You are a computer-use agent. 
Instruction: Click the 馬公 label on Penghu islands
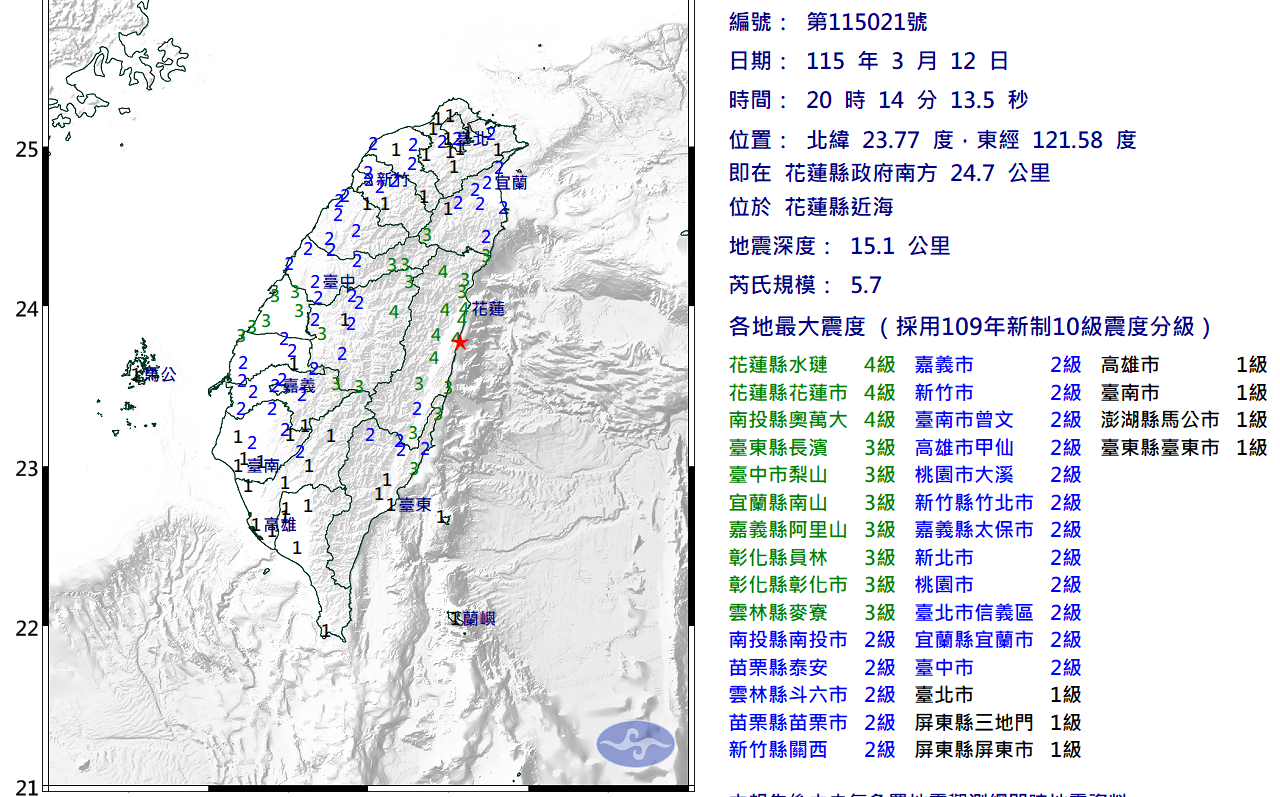coord(160,375)
